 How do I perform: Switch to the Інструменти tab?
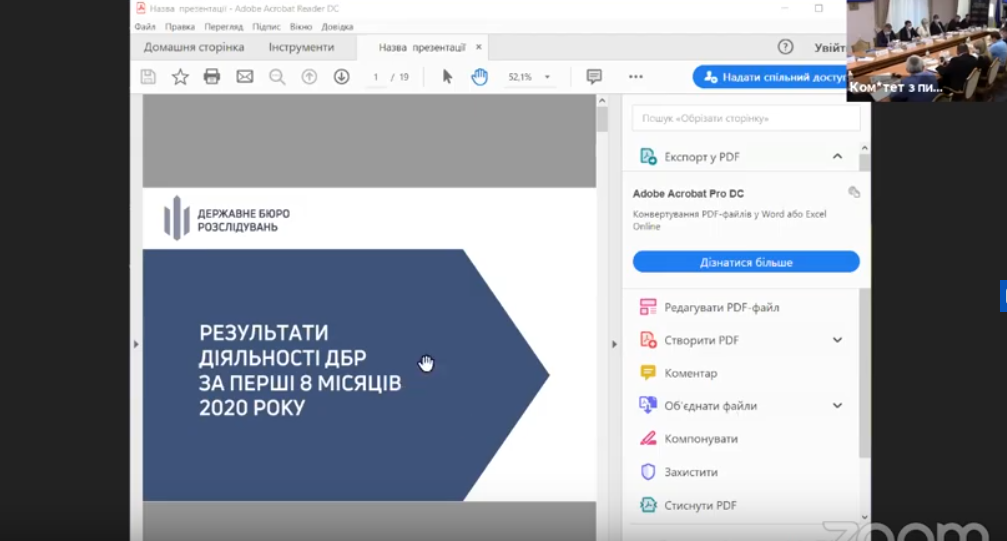[x=301, y=47]
